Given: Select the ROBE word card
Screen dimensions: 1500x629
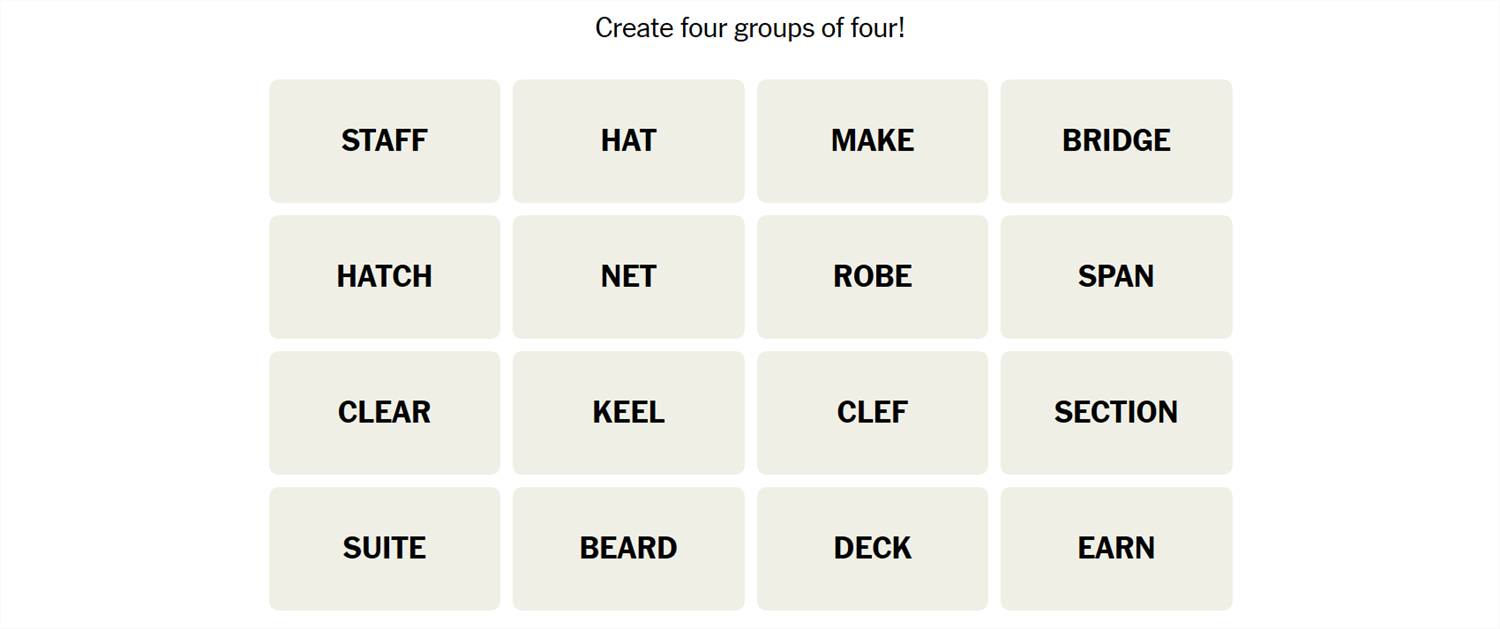Looking at the screenshot, I should (x=872, y=277).
